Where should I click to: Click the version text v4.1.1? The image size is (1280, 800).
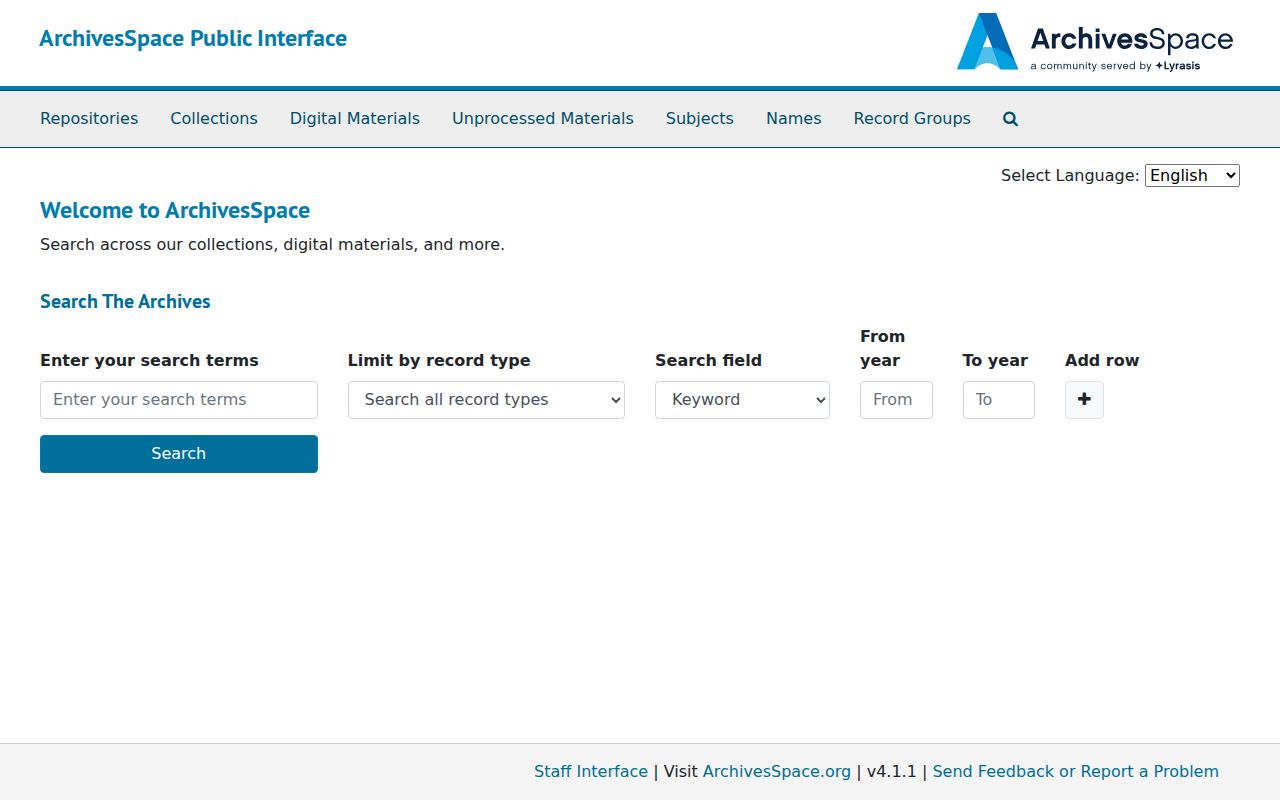coord(891,772)
